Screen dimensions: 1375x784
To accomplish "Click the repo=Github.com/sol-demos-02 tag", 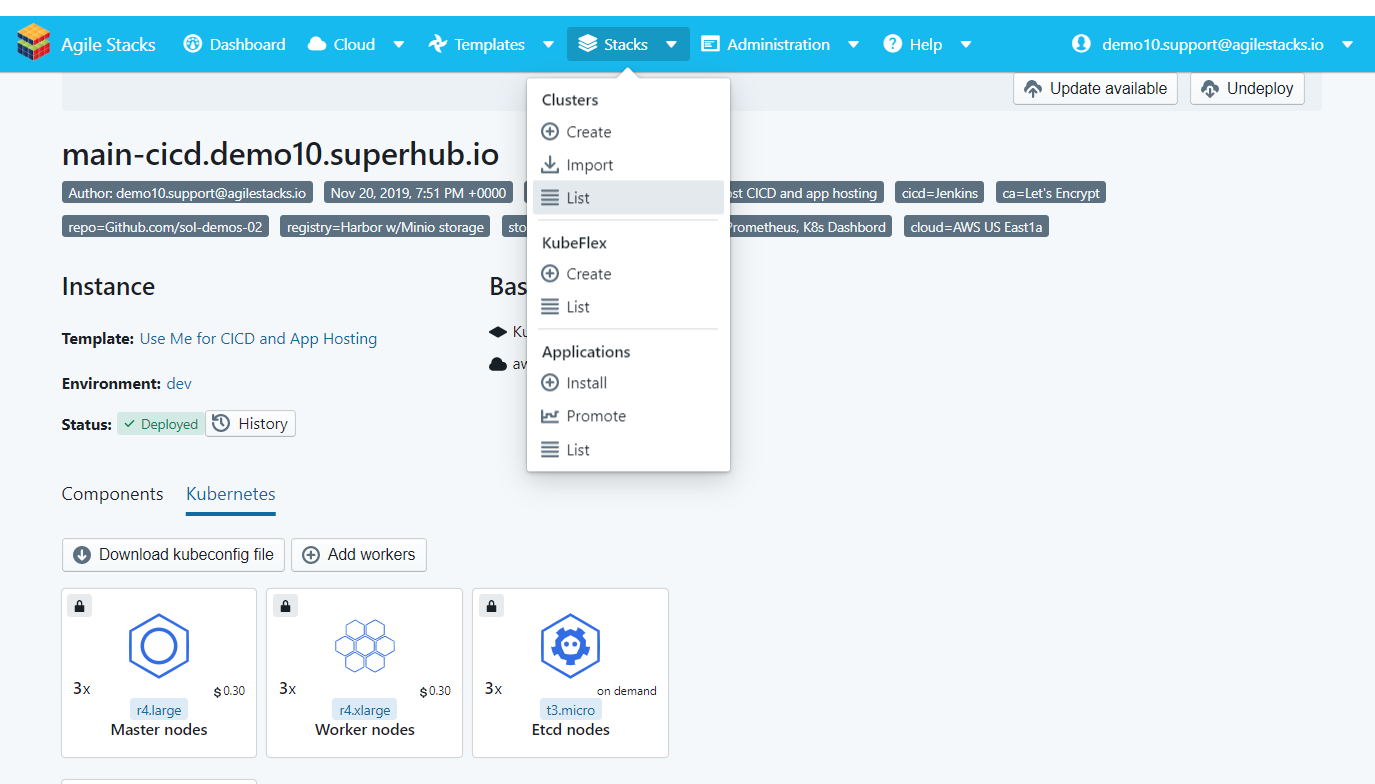I will (x=165, y=227).
